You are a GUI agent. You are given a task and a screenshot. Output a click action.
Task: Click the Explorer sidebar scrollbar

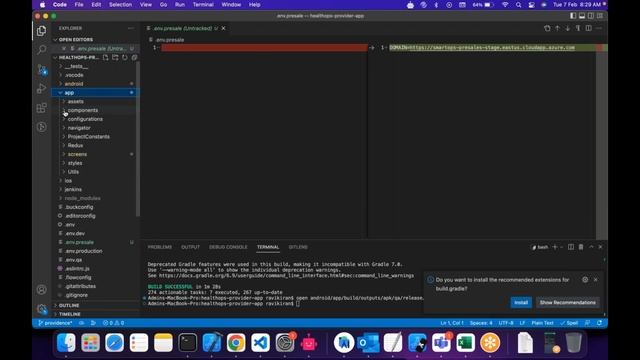point(138,139)
